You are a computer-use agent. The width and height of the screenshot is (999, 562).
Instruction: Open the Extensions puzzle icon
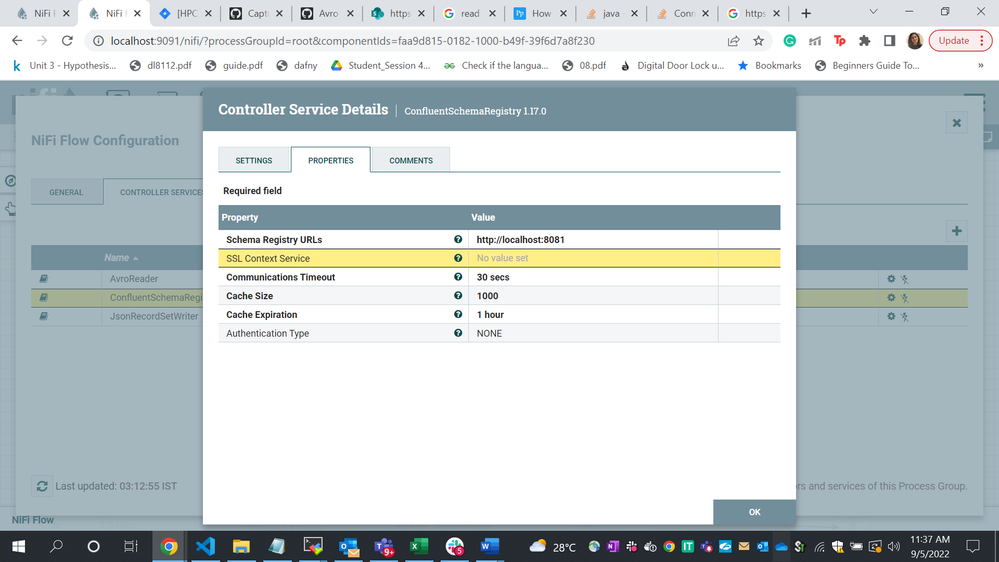(x=865, y=41)
